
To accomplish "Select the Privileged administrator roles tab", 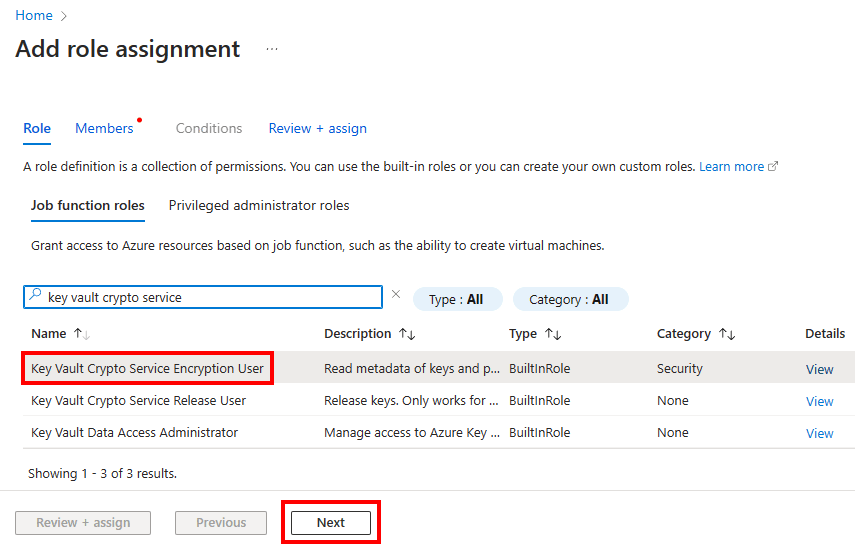I will click(259, 205).
